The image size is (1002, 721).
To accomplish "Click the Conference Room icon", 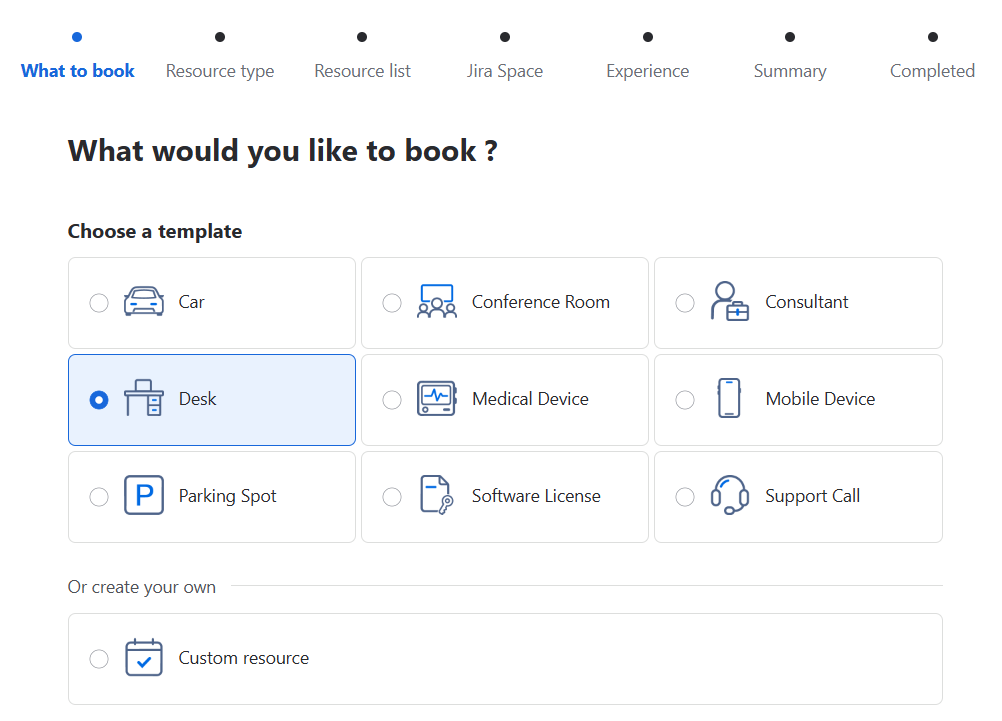I will pyautogui.click(x=437, y=302).
